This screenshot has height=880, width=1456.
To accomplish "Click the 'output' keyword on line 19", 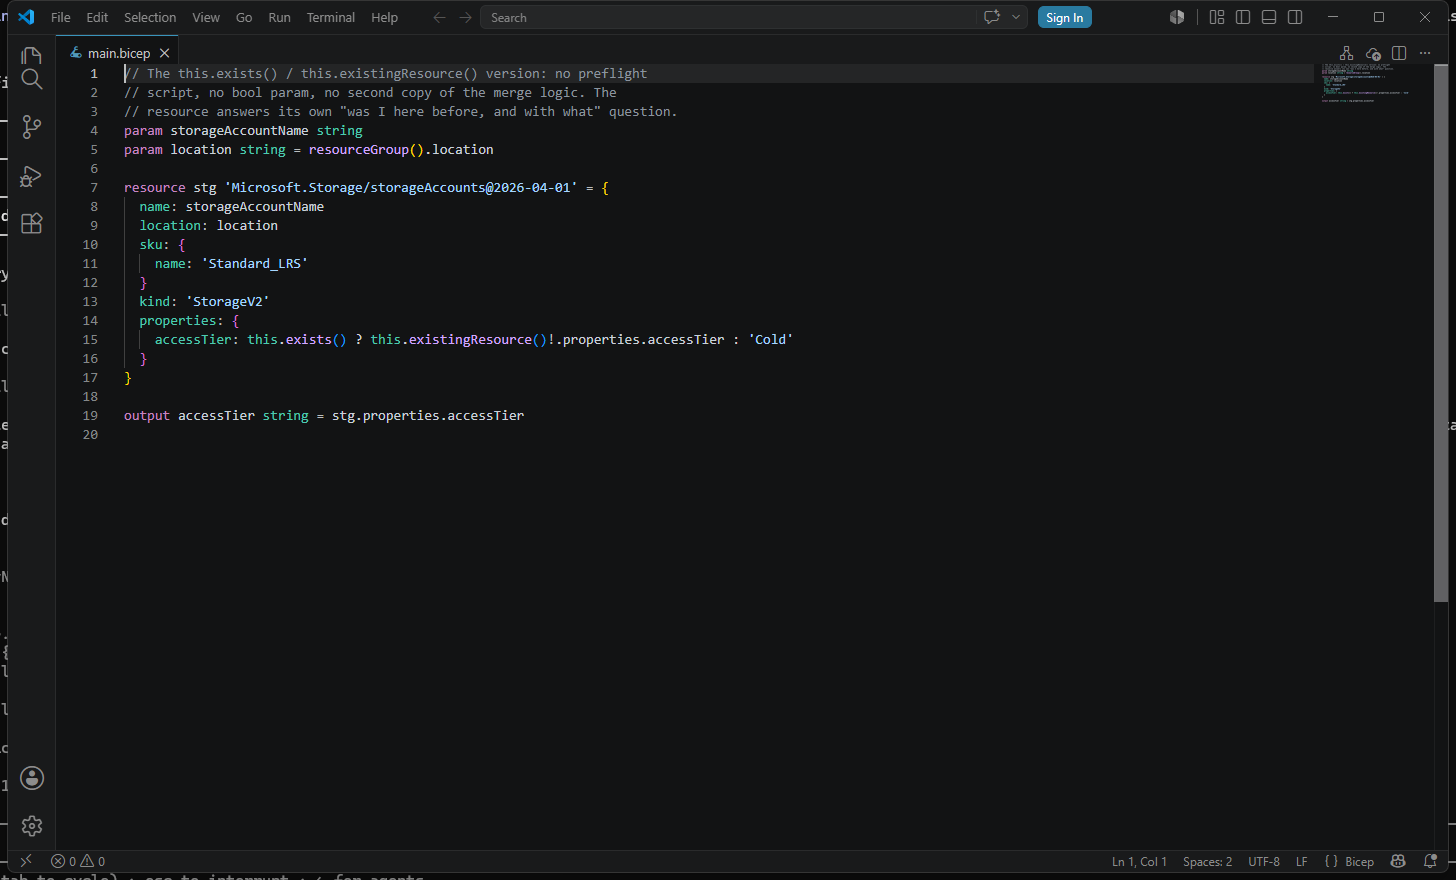I will pos(147,415).
